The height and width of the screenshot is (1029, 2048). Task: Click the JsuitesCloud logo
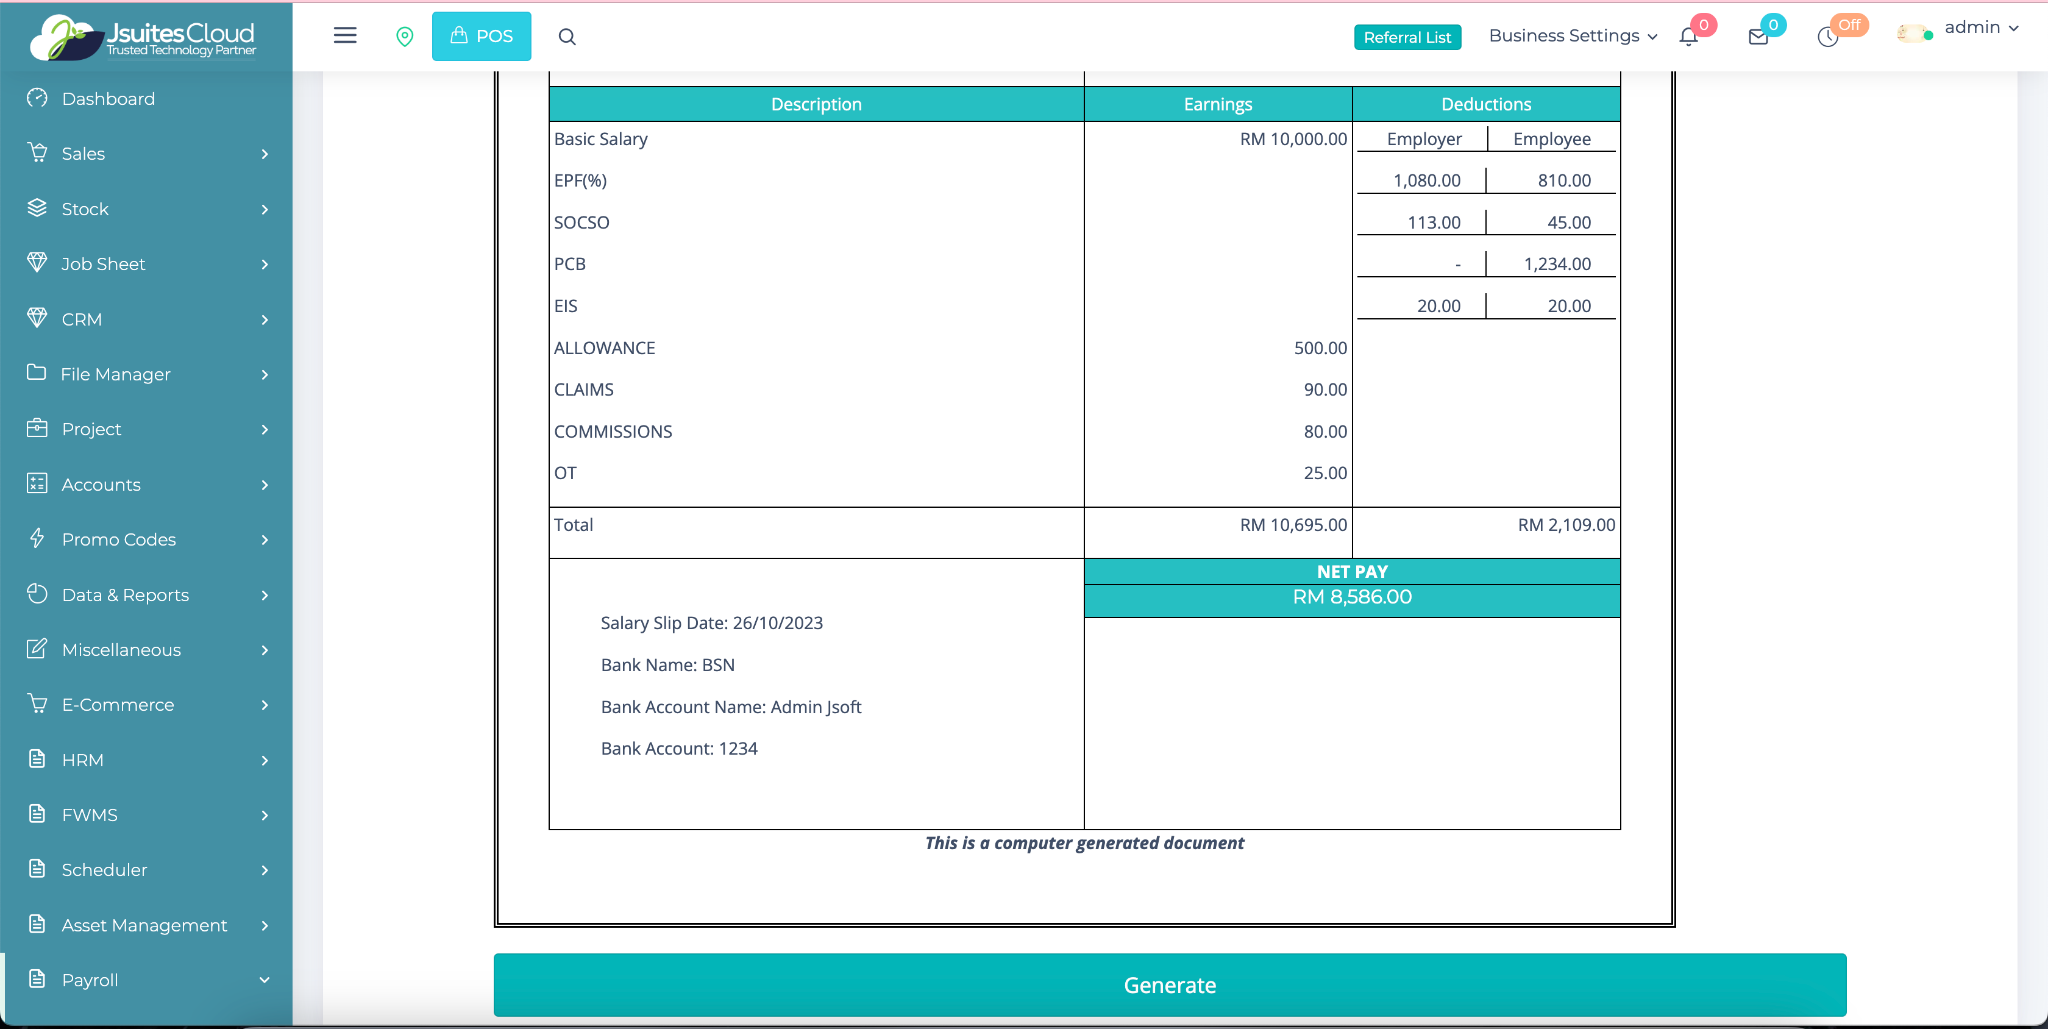pos(145,38)
